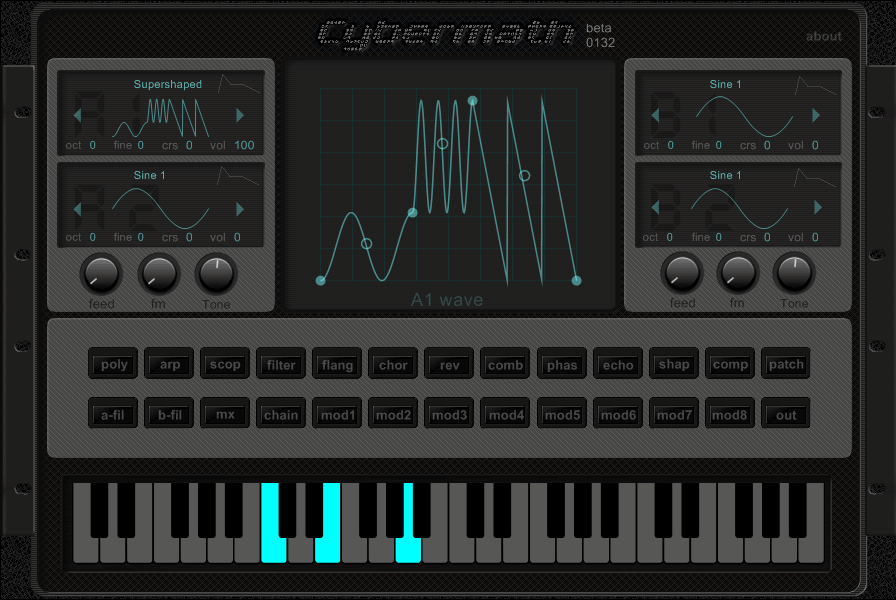Adjust the left panel fm knob
This screenshot has width=896, height=600.
click(x=159, y=274)
